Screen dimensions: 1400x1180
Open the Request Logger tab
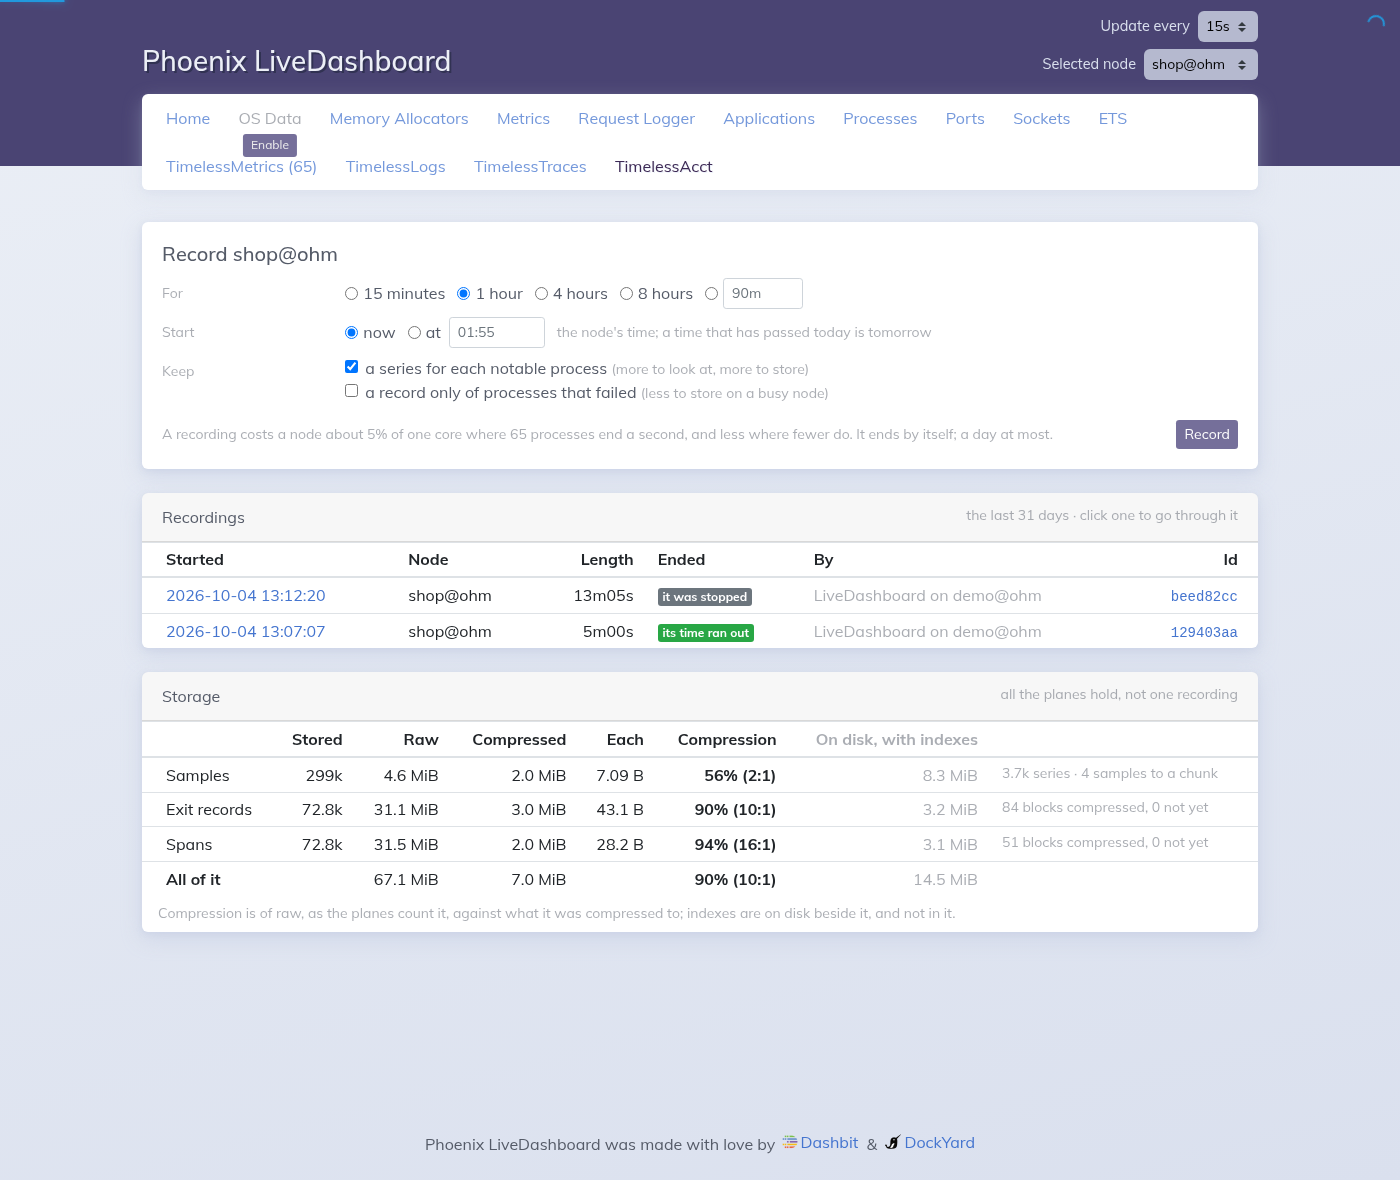(636, 119)
